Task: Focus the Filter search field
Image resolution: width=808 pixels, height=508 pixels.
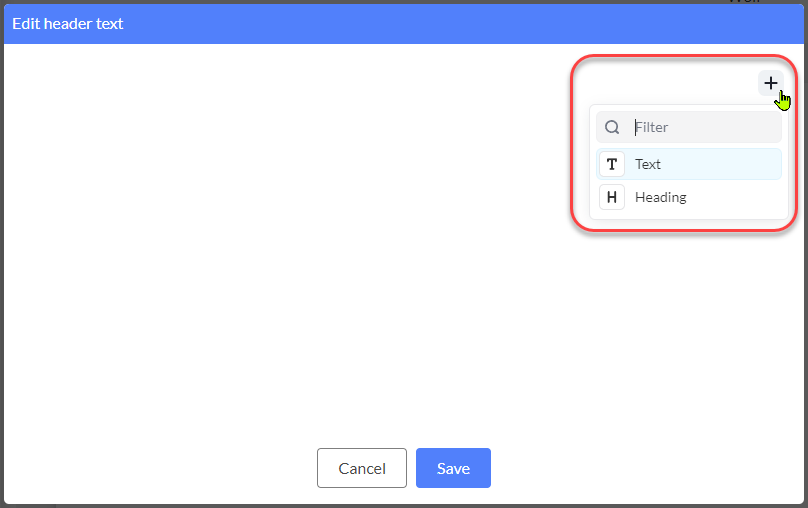Action: coord(689,127)
